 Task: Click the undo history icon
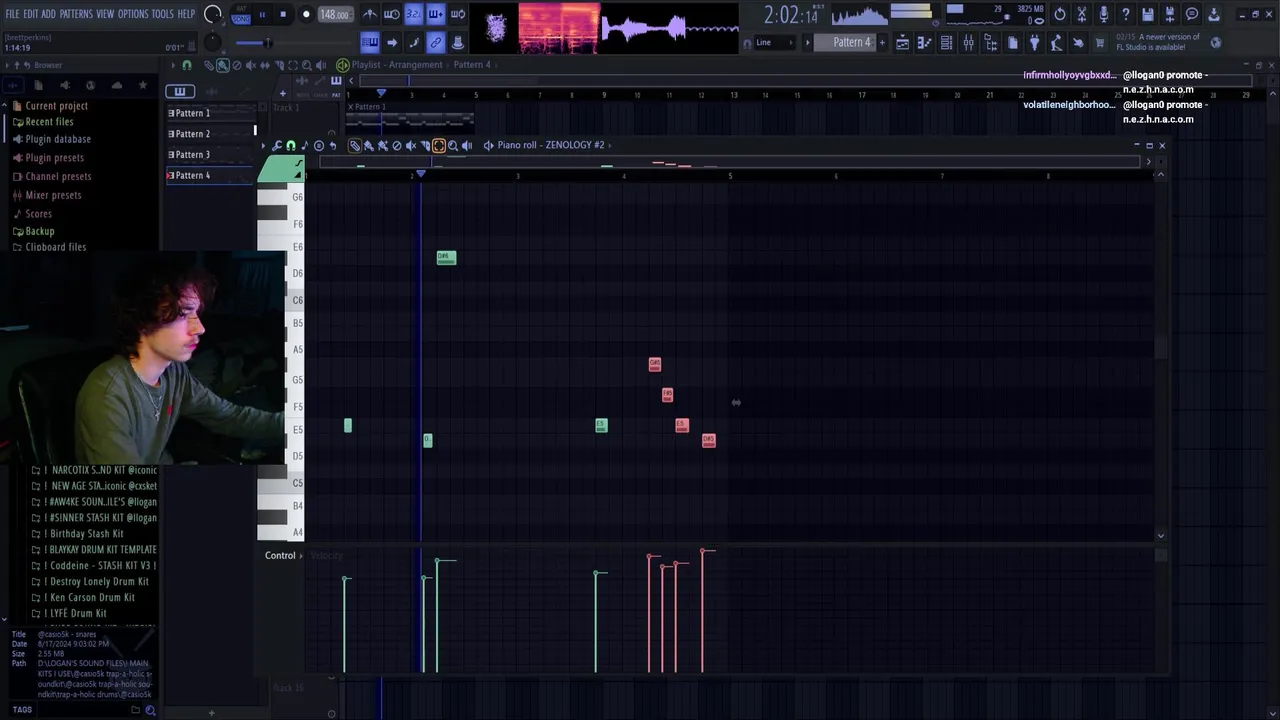1060,14
